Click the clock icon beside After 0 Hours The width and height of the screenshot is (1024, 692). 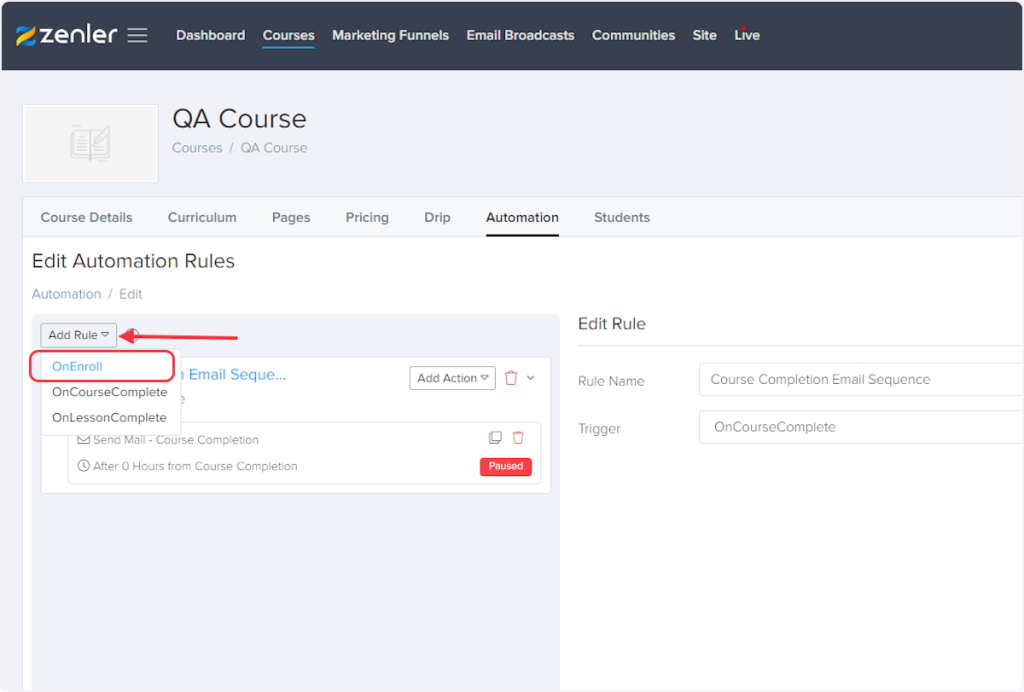tap(84, 466)
